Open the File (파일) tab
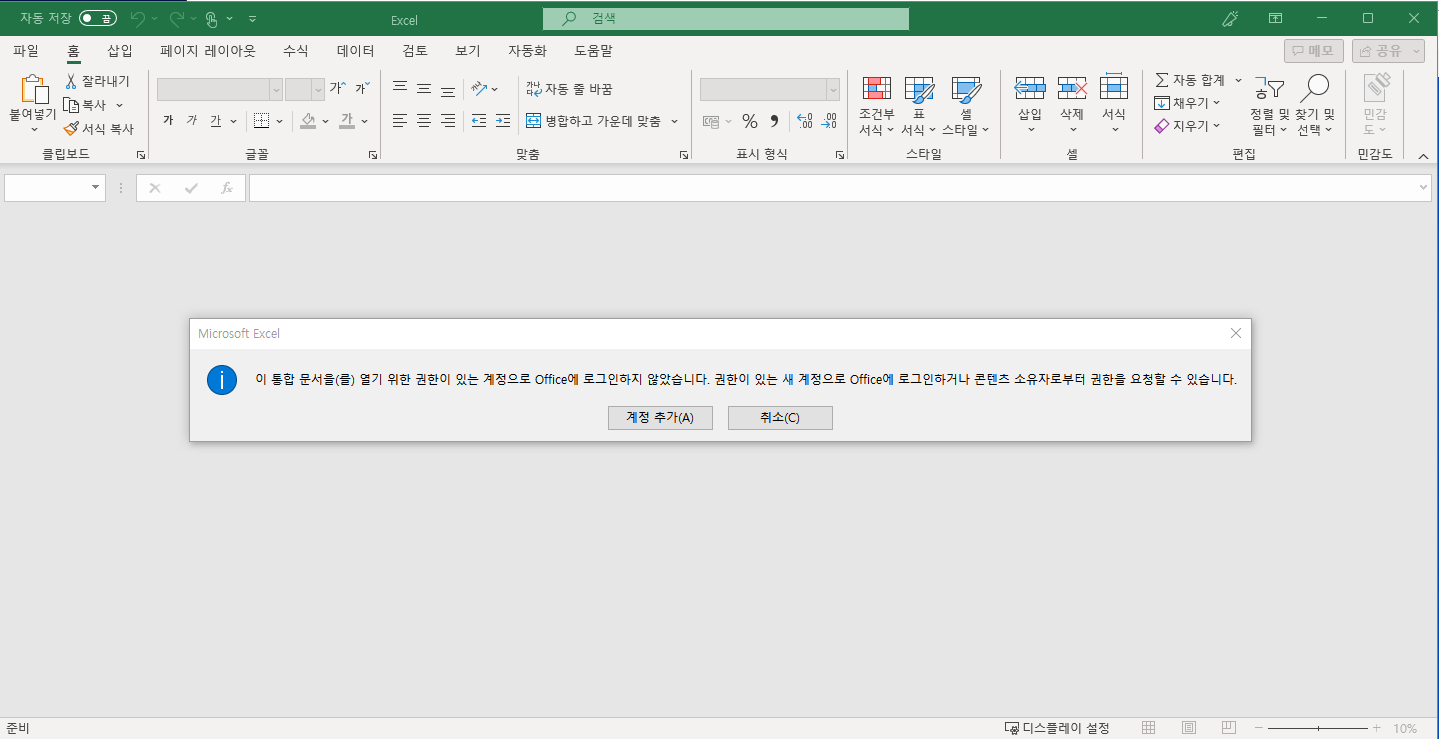Image resolution: width=1439 pixels, height=739 pixels. pyautogui.click(x=26, y=50)
